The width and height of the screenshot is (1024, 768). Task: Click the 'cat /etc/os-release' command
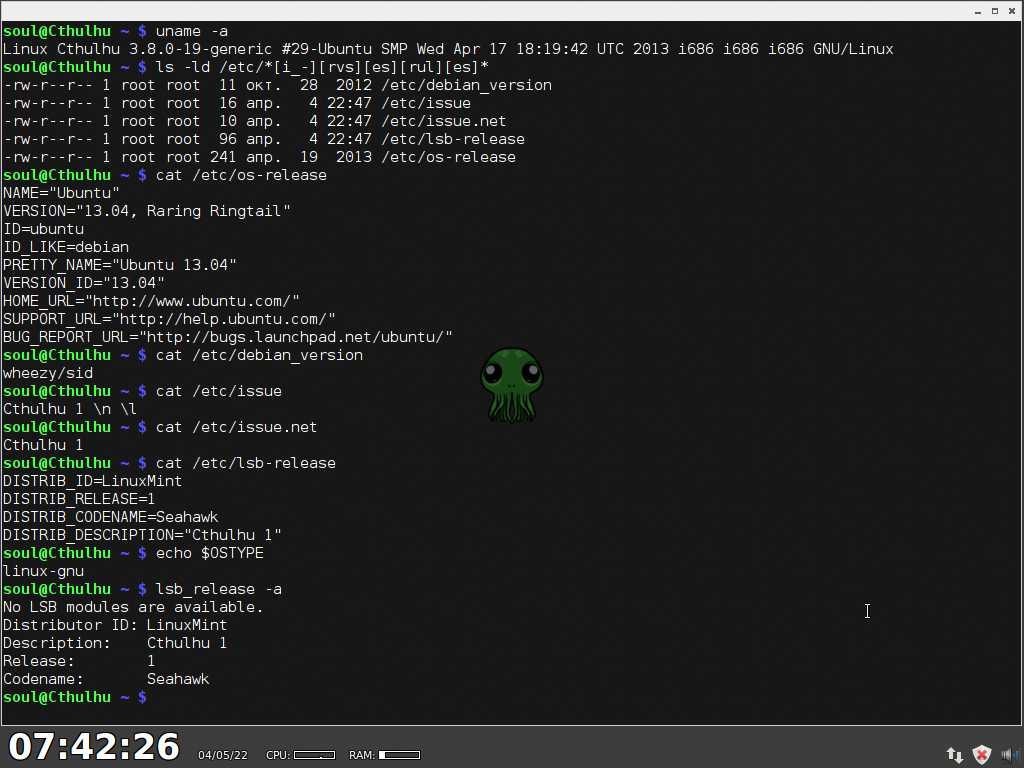pyautogui.click(x=241, y=175)
